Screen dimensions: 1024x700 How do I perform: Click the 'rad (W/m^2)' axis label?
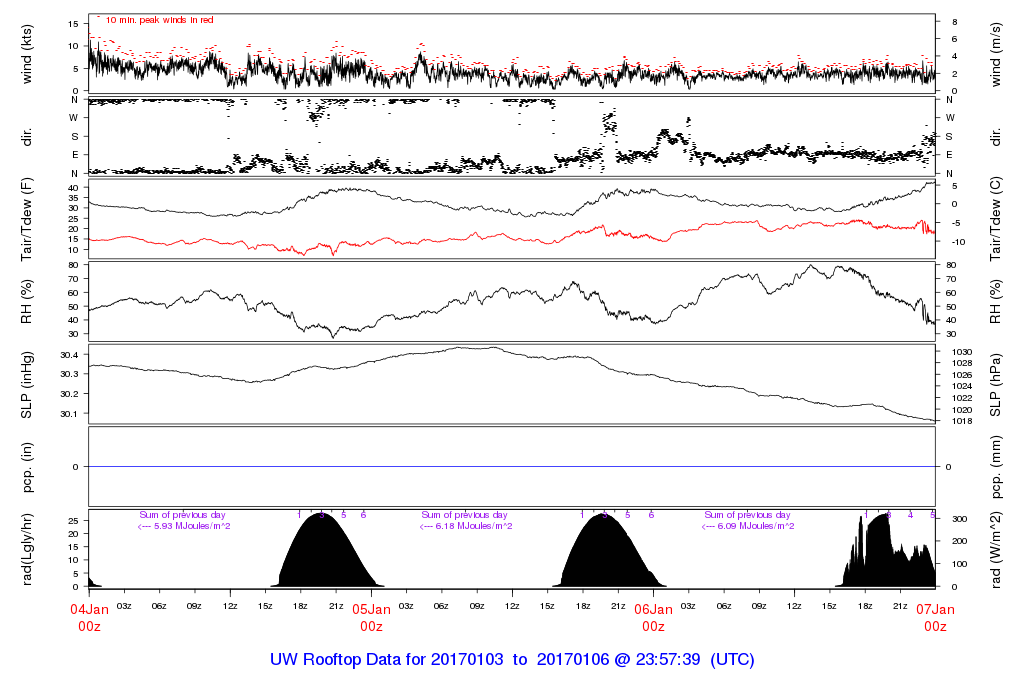coord(997,548)
